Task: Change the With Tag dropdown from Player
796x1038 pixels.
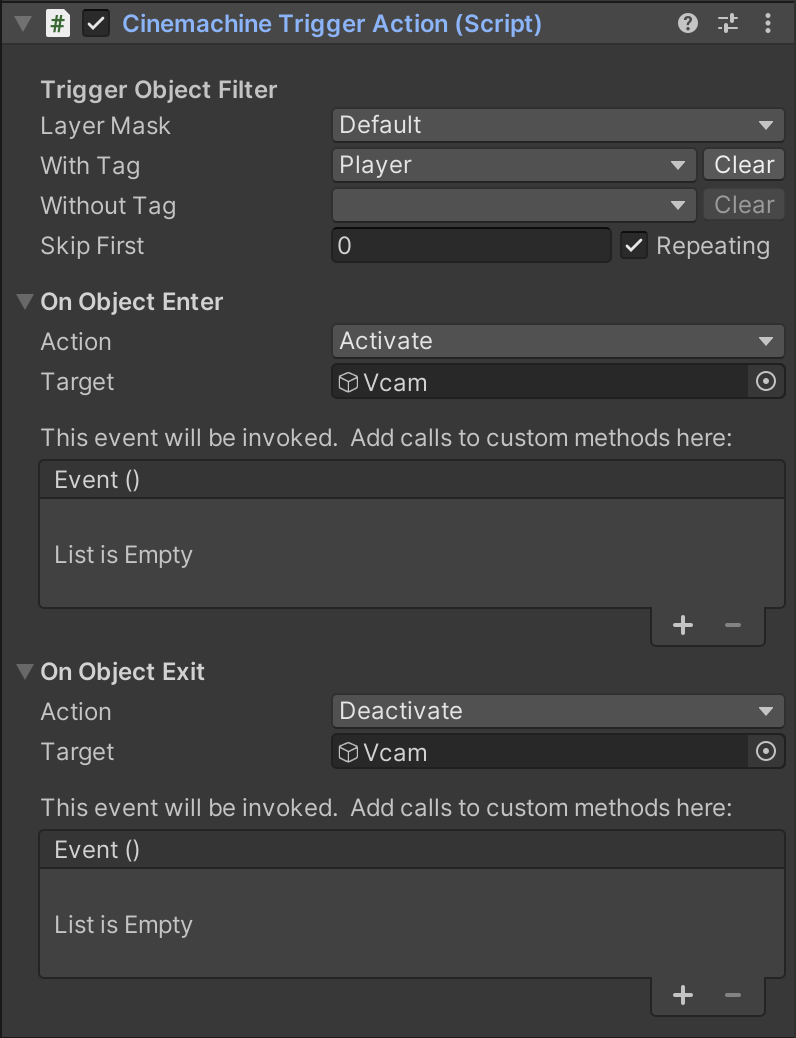Action: pos(513,164)
